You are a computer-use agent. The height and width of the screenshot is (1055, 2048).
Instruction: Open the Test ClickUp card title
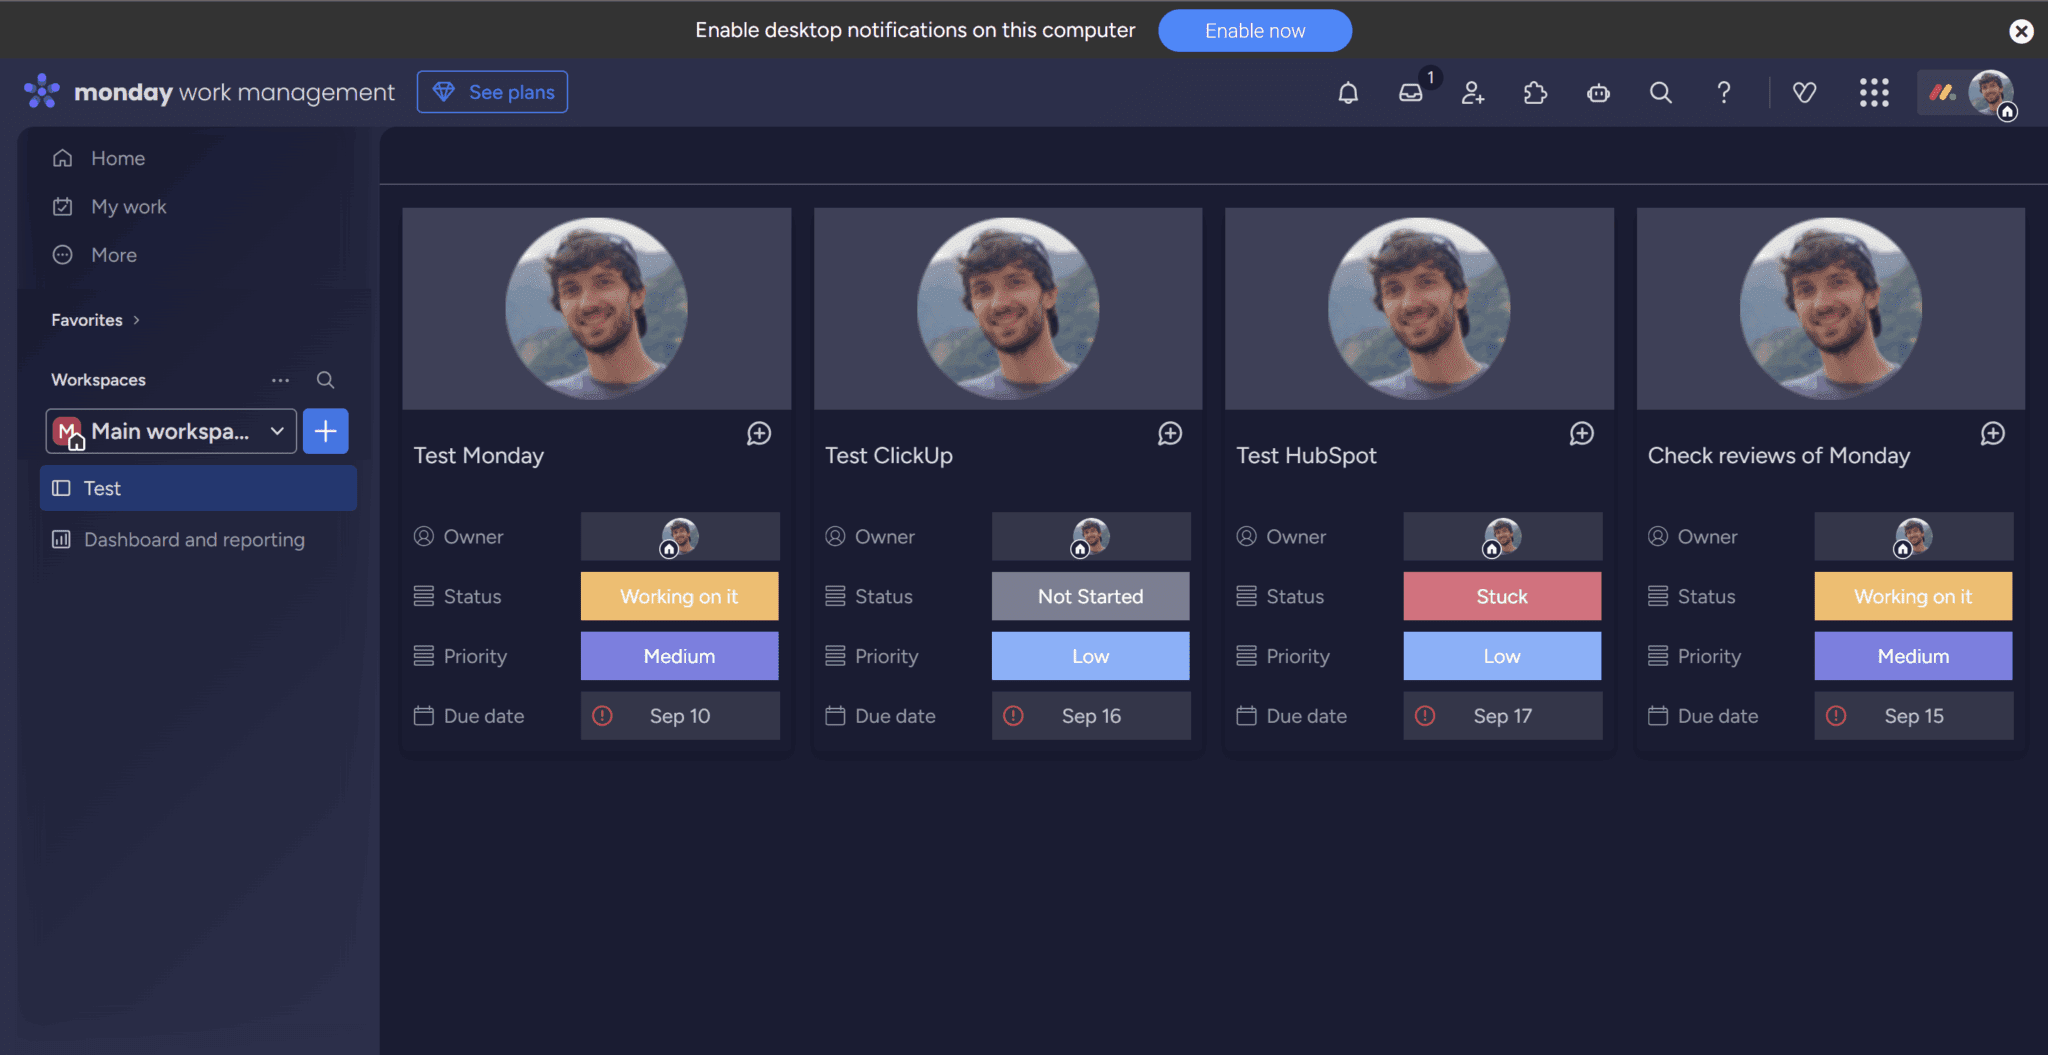[x=889, y=456]
